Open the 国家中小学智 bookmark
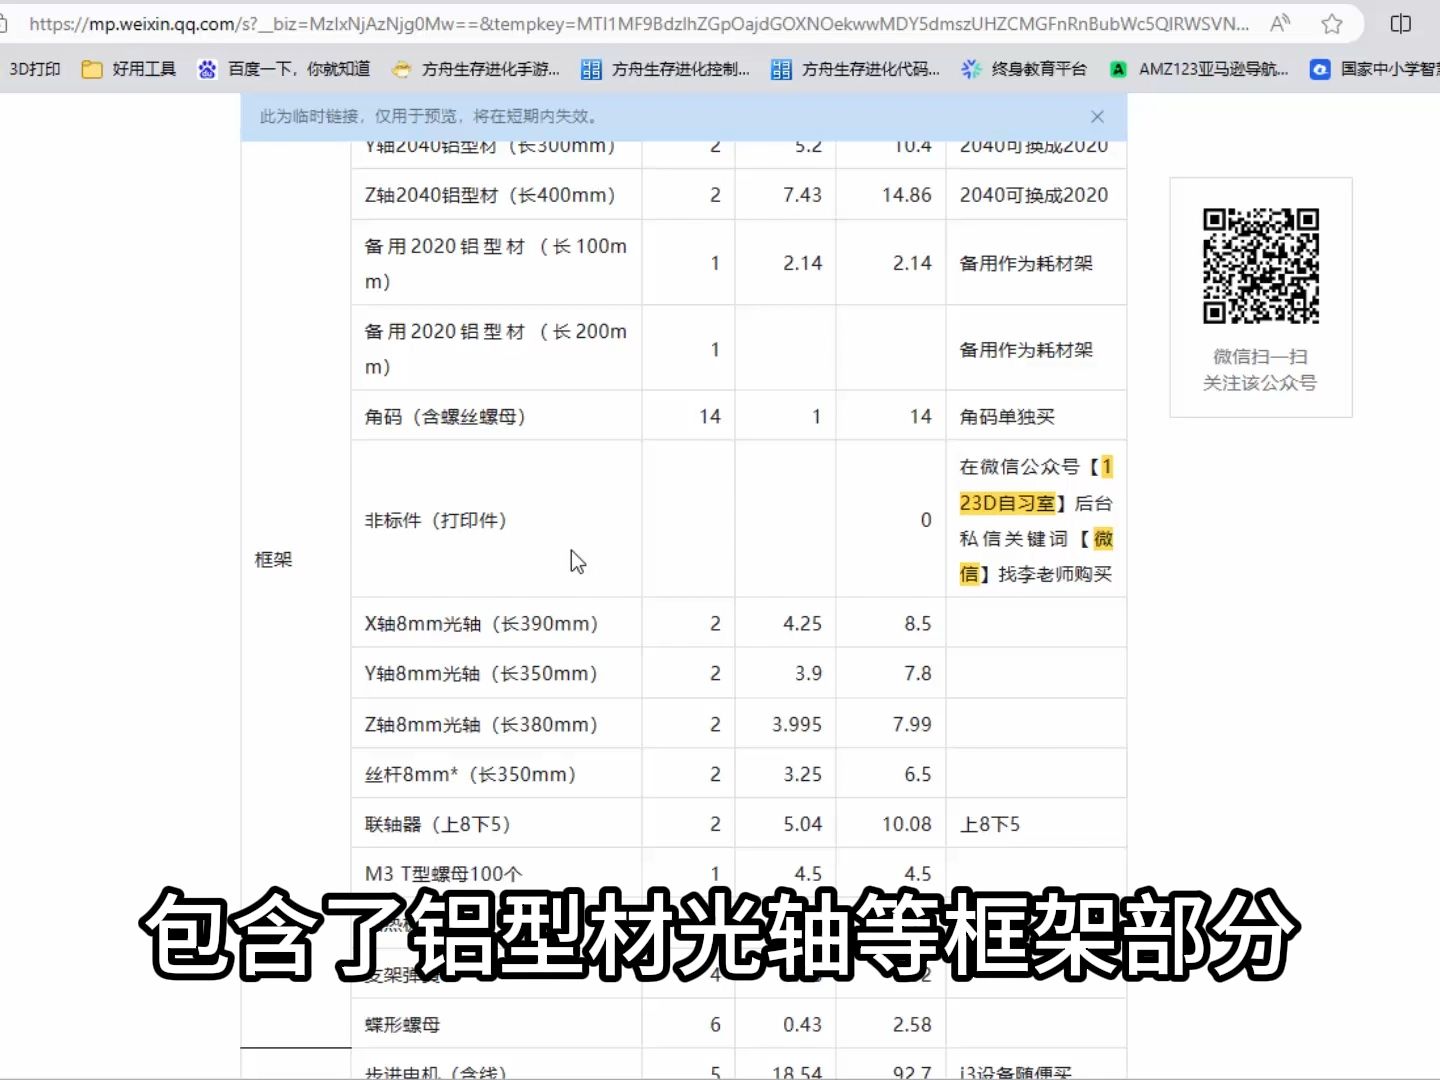 coord(1375,69)
